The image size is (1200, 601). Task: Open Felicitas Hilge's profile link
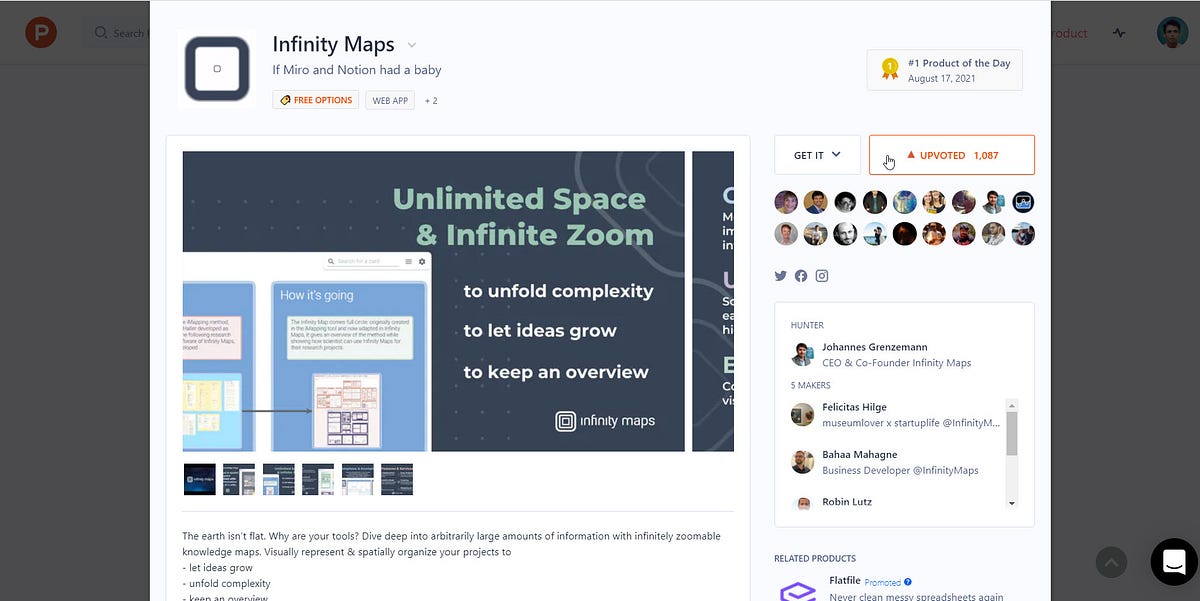(854, 407)
